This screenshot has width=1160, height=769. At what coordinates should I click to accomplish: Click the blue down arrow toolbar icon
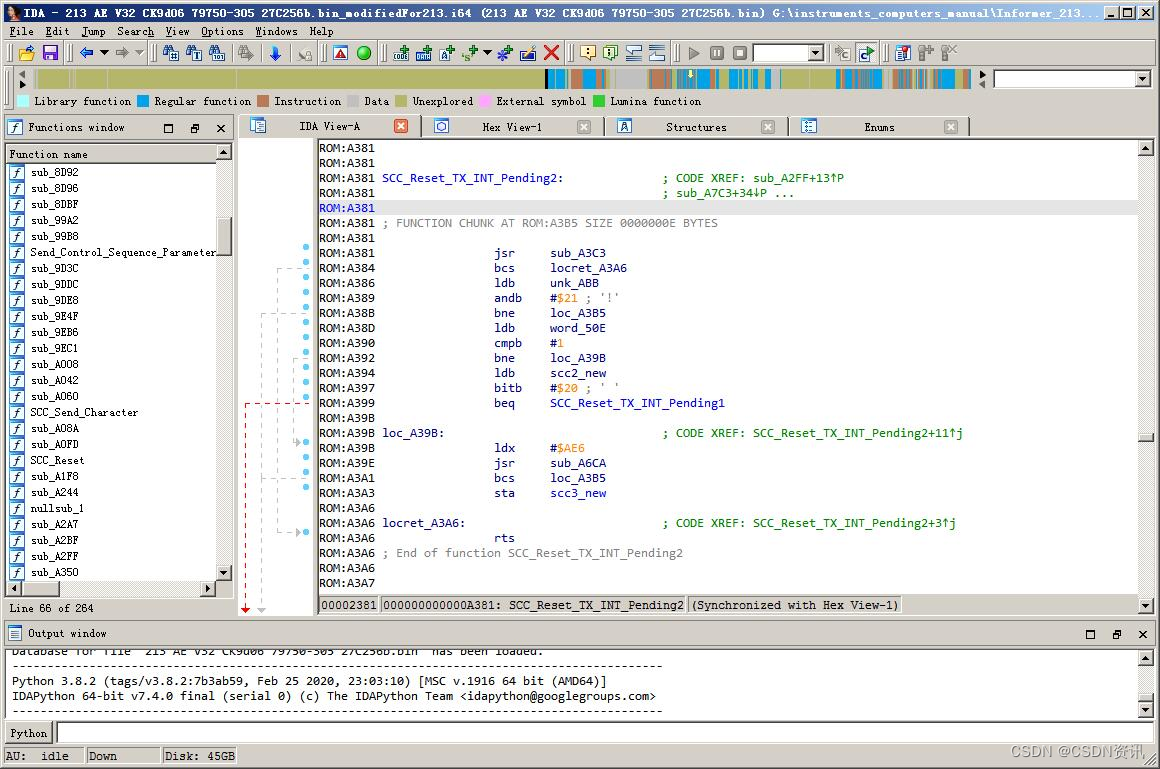[x=275, y=53]
